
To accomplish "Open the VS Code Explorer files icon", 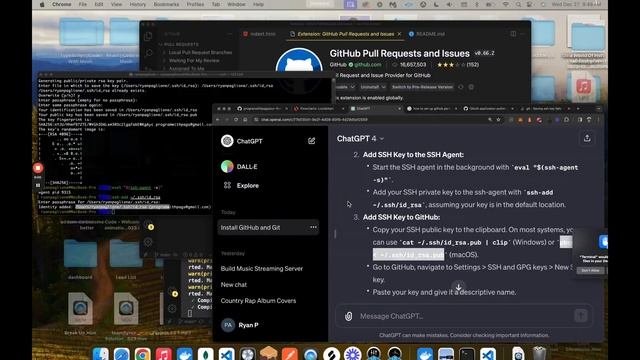I will (148, 36).
